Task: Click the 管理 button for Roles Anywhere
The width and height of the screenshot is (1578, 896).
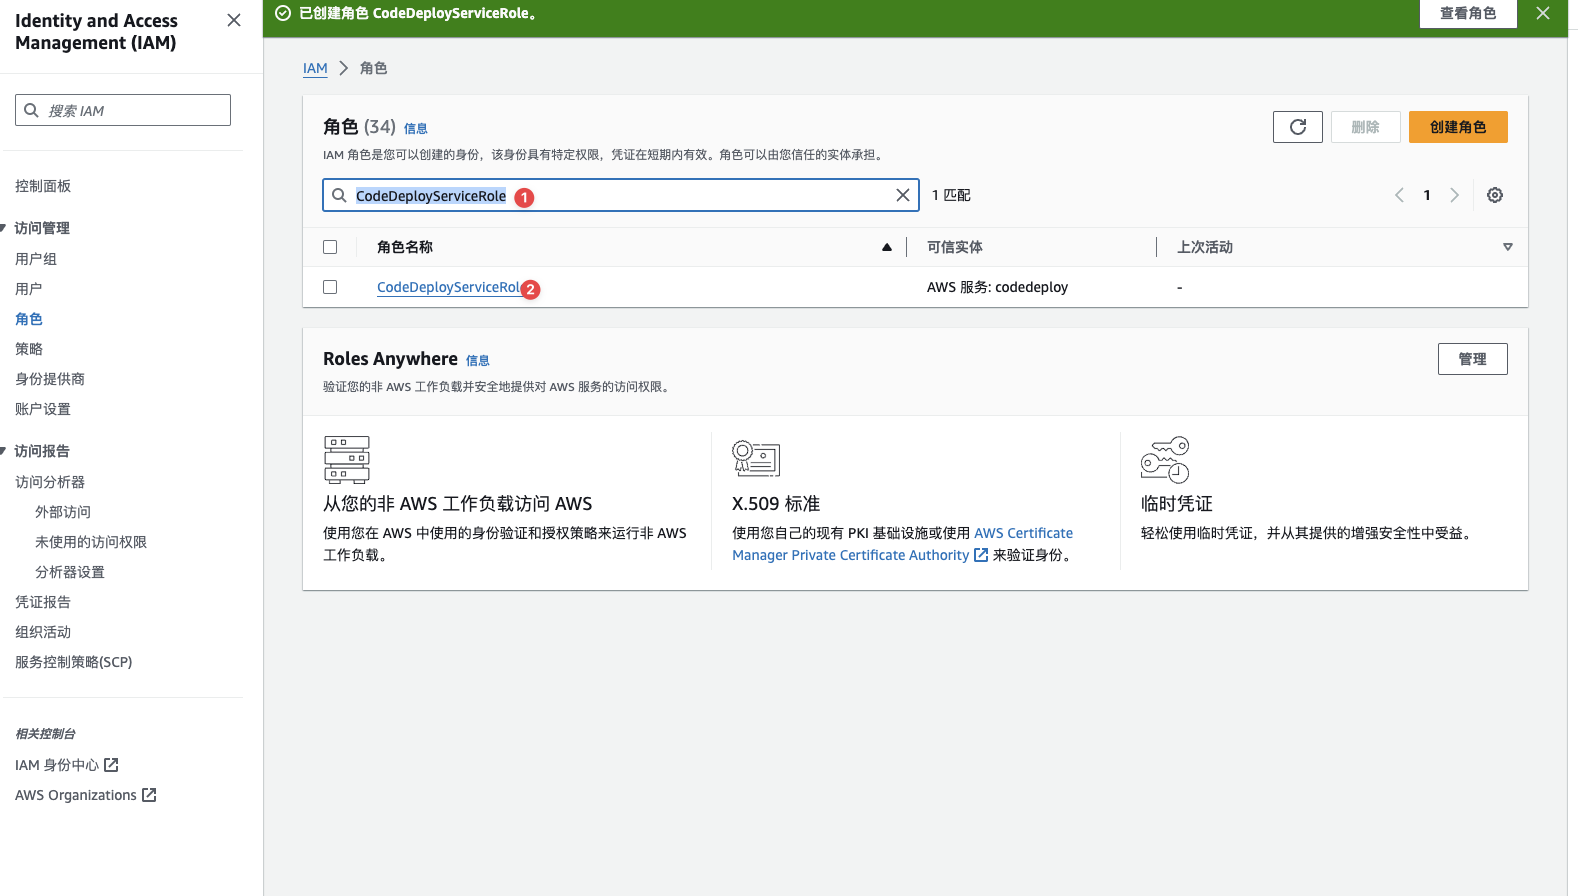Action: 1472,359
